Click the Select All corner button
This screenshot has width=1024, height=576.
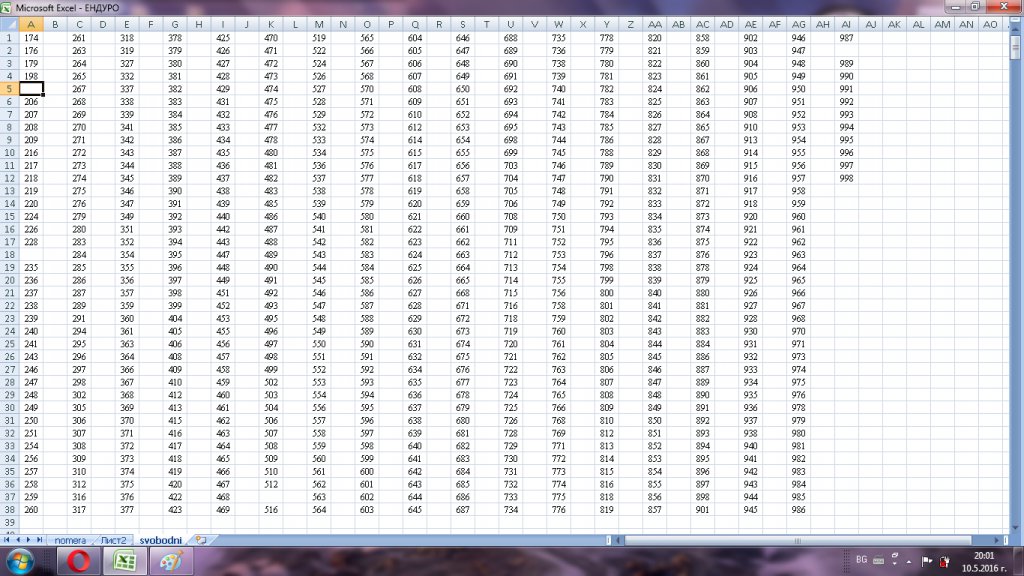pos(9,24)
